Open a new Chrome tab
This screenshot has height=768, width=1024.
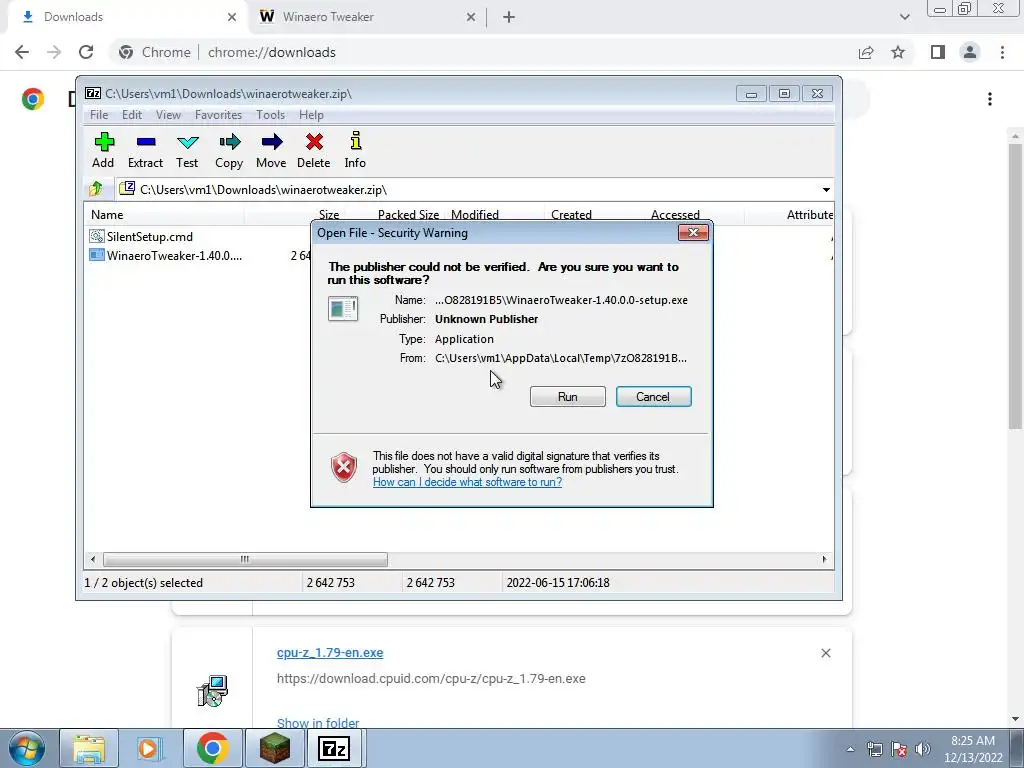coord(509,17)
